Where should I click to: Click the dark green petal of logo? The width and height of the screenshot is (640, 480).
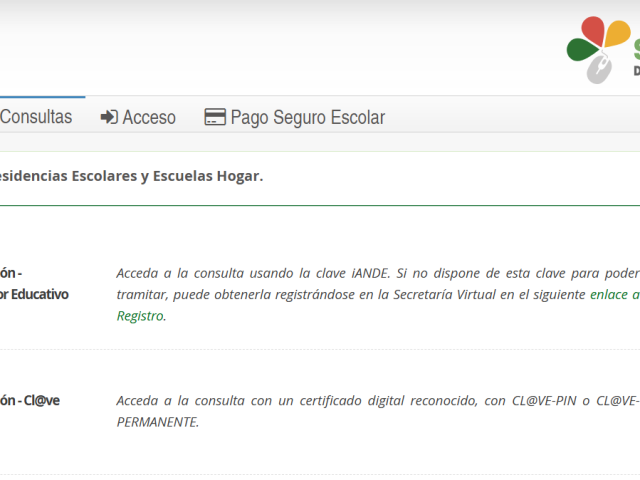(x=581, y=50)
